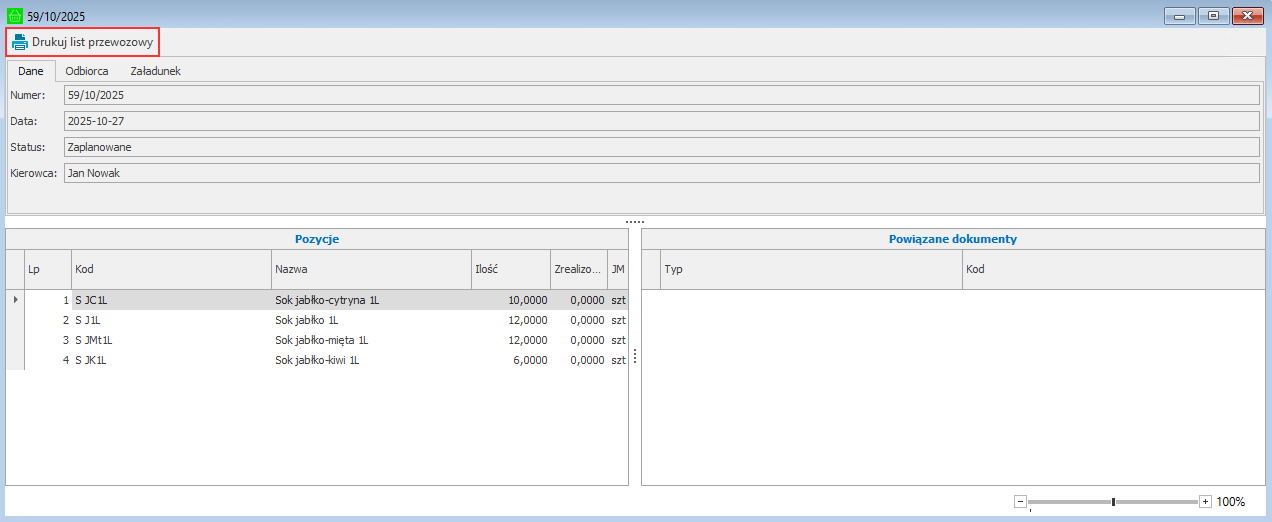Click the Kierowca field with Jan Nowak
Screen dimensions: 1272x522
(x=660, y=173)
